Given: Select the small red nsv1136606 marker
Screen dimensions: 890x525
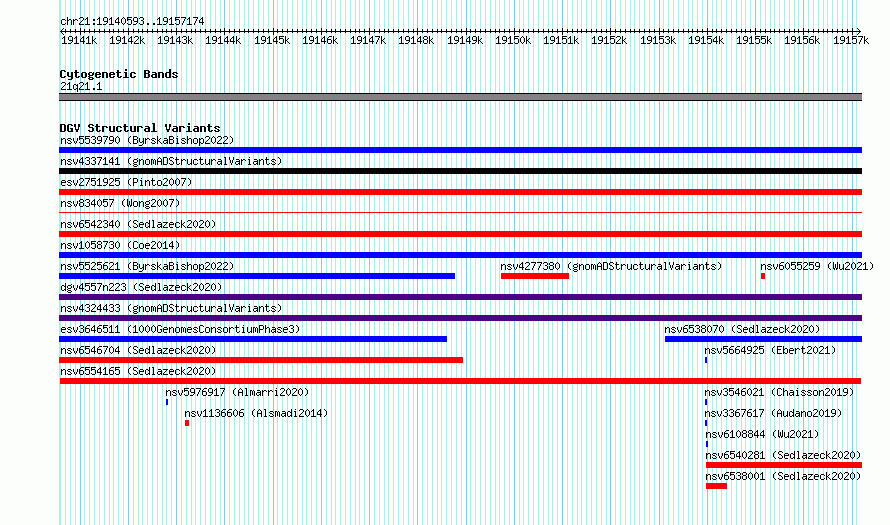Looking at the screenshot, I should pos(187,423).
